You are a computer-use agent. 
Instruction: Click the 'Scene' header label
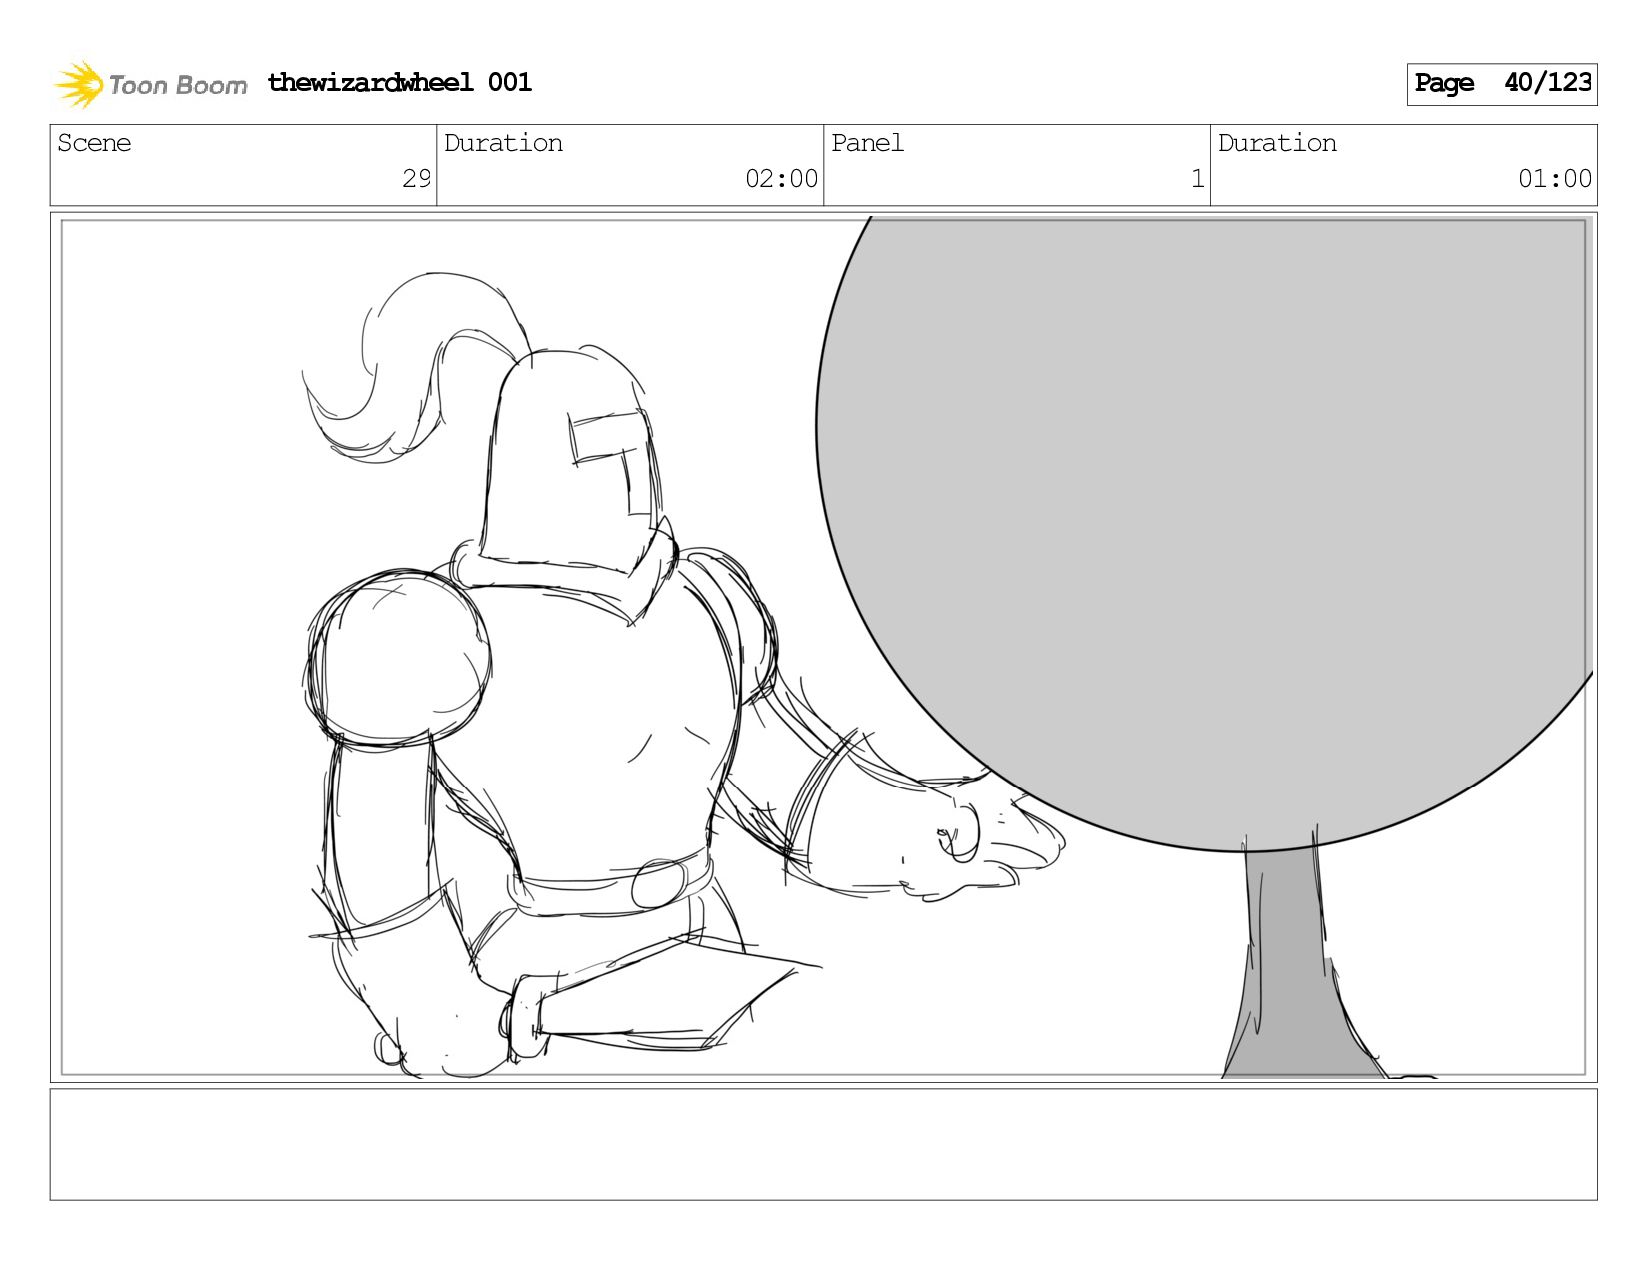(x=94, y=143)
